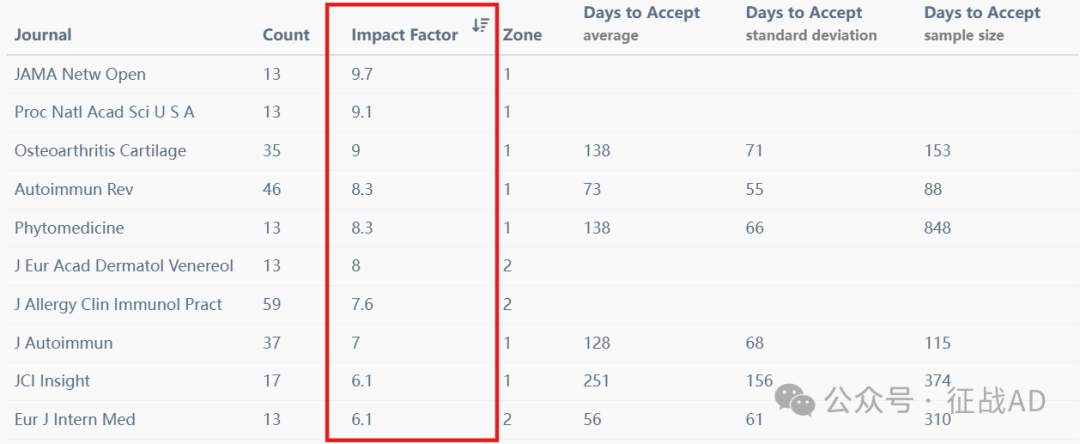Click the Impact Factor column header

pos(404,34)
